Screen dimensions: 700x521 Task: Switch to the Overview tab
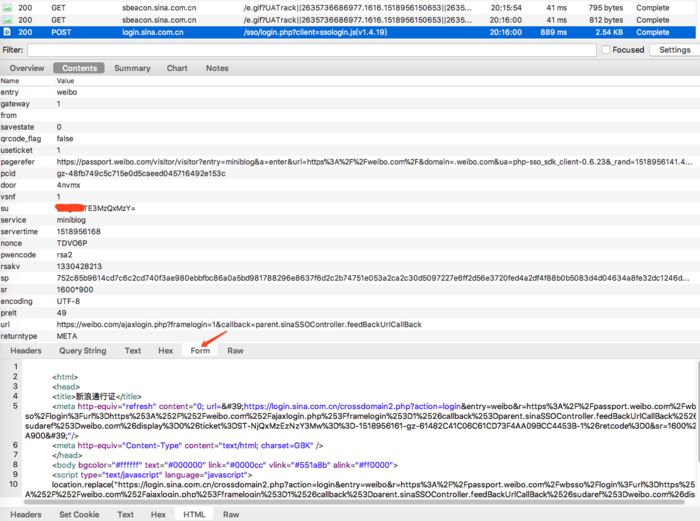27,68
